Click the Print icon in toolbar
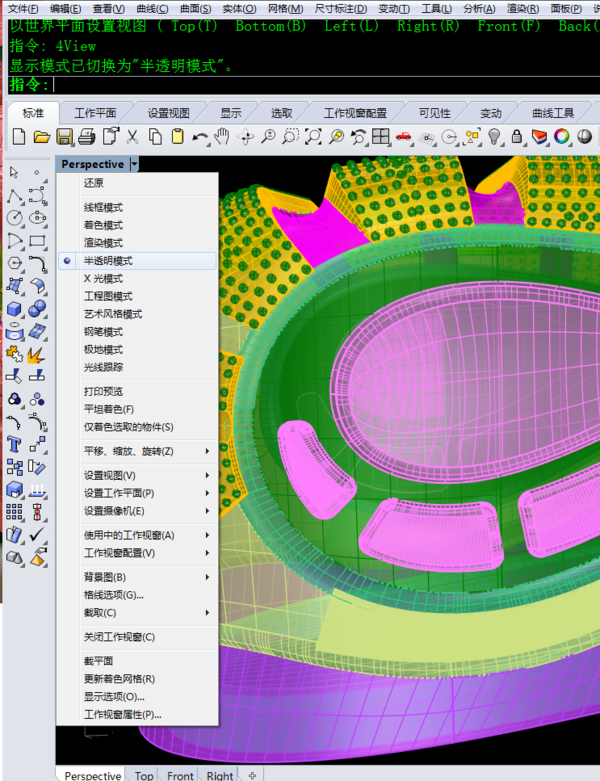This screenshot has height=781, width=600. 87,136
